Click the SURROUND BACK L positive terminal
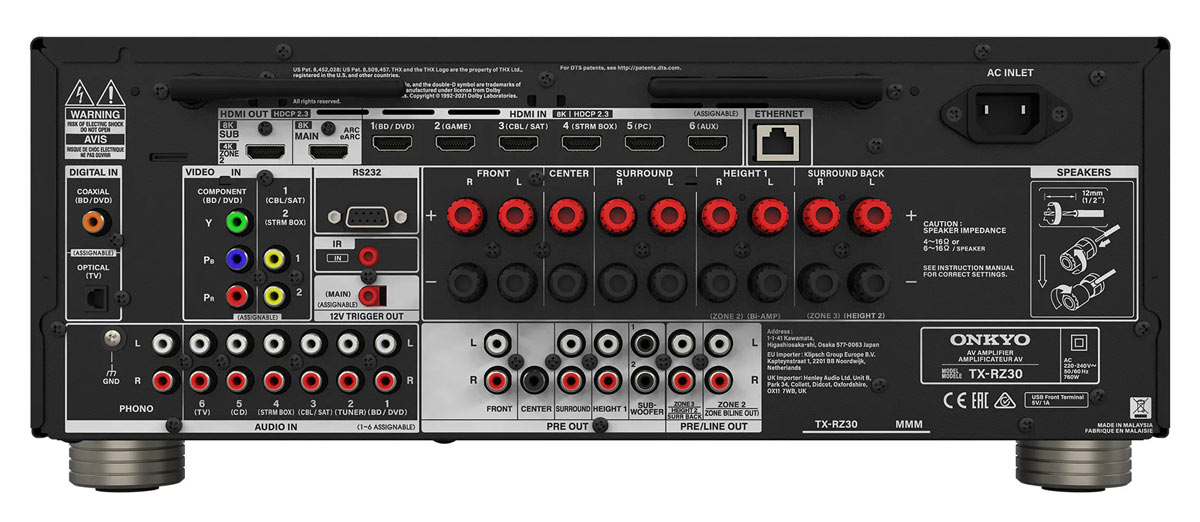The image size is (1200, 522). point(871,214)
